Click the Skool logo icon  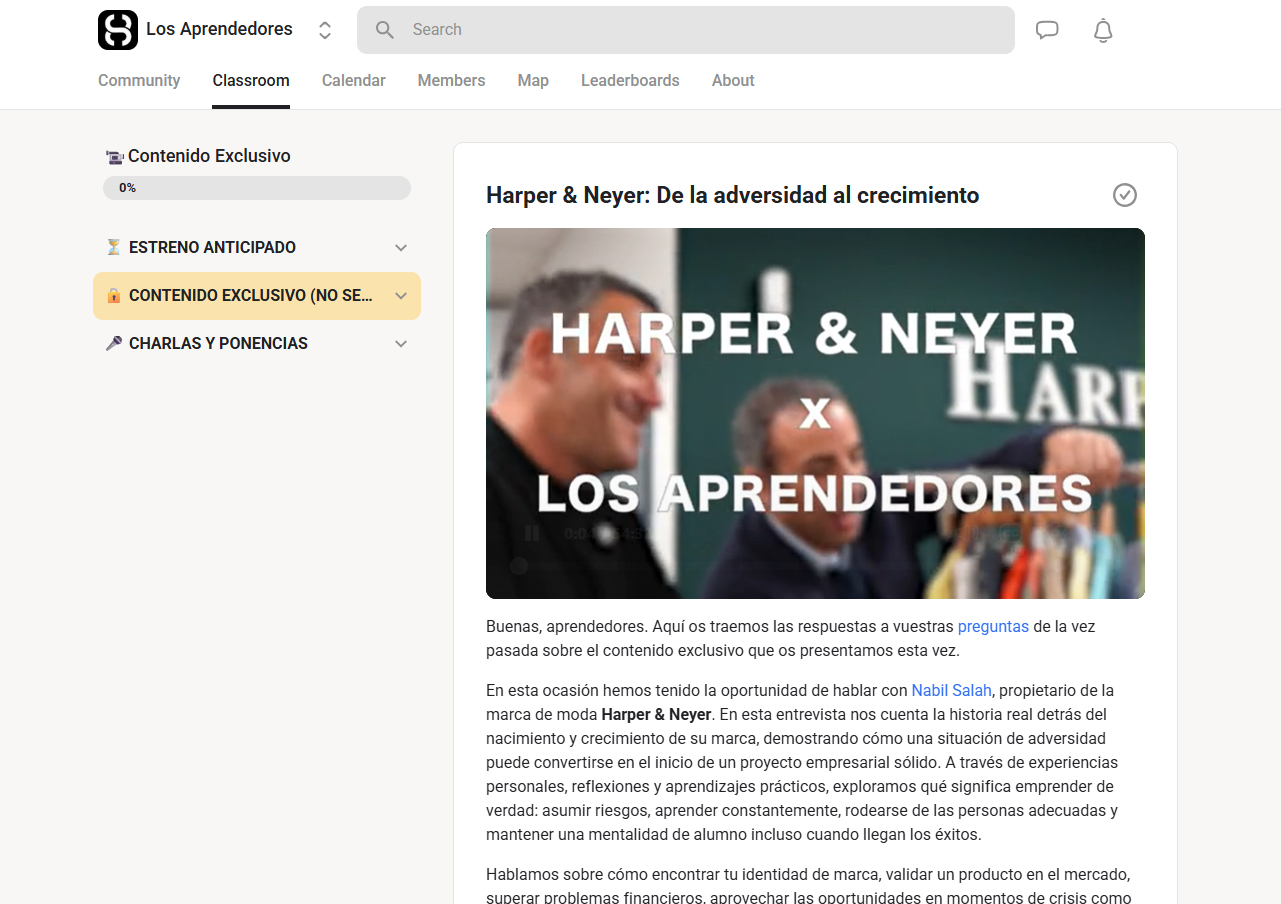pos(117,30)
